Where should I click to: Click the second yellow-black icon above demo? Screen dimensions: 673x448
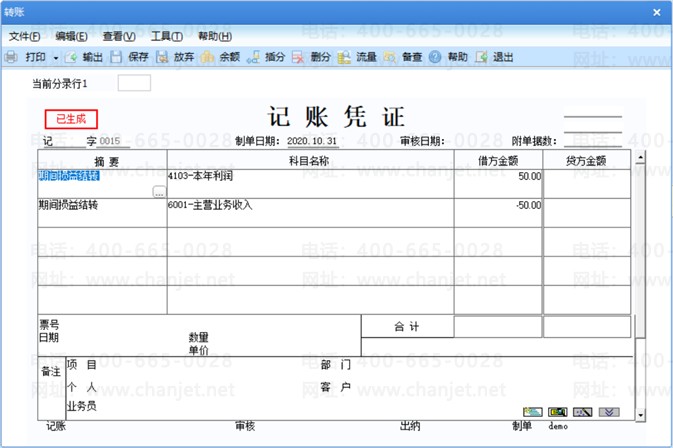pyautogui.click(x=558, y=412)
